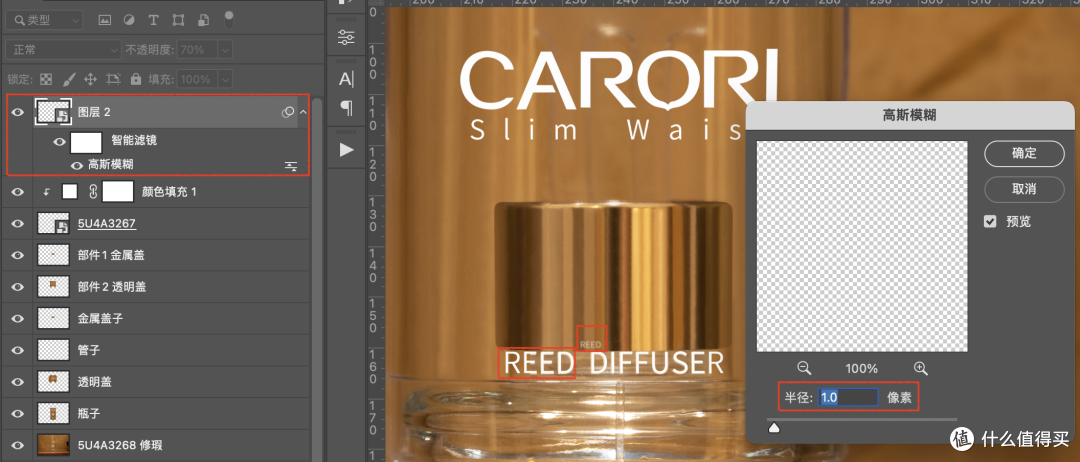Open 高斯模糊 filter blending options icon
This screenshot has height=462, width=1080.
point(291,166)
